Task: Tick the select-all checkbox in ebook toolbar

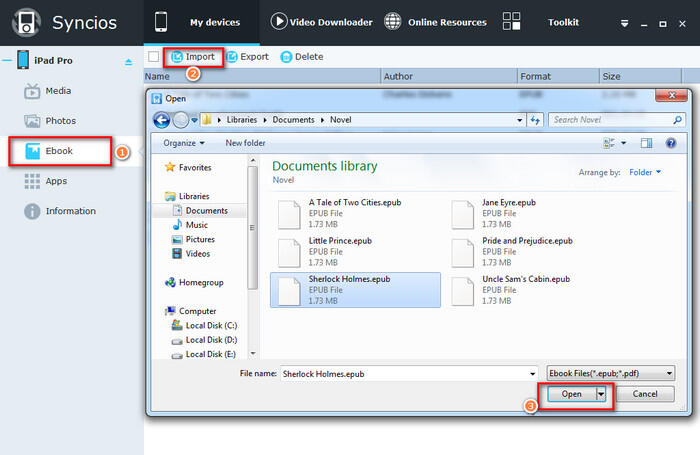Action: pyautogui.click(x=154, y=57)
